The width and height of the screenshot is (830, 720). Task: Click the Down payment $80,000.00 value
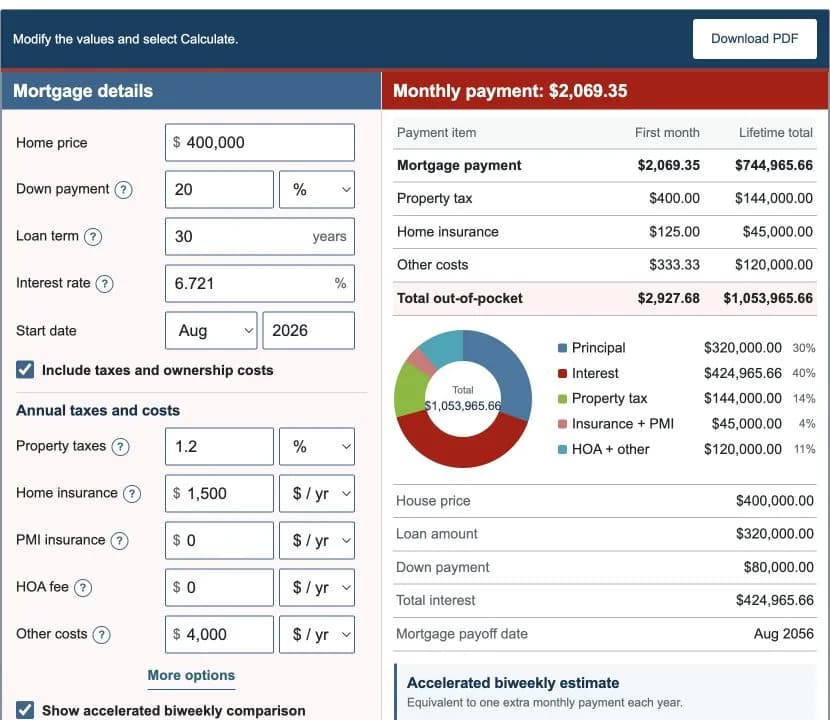pyautogui.click(x=778, y=567)
